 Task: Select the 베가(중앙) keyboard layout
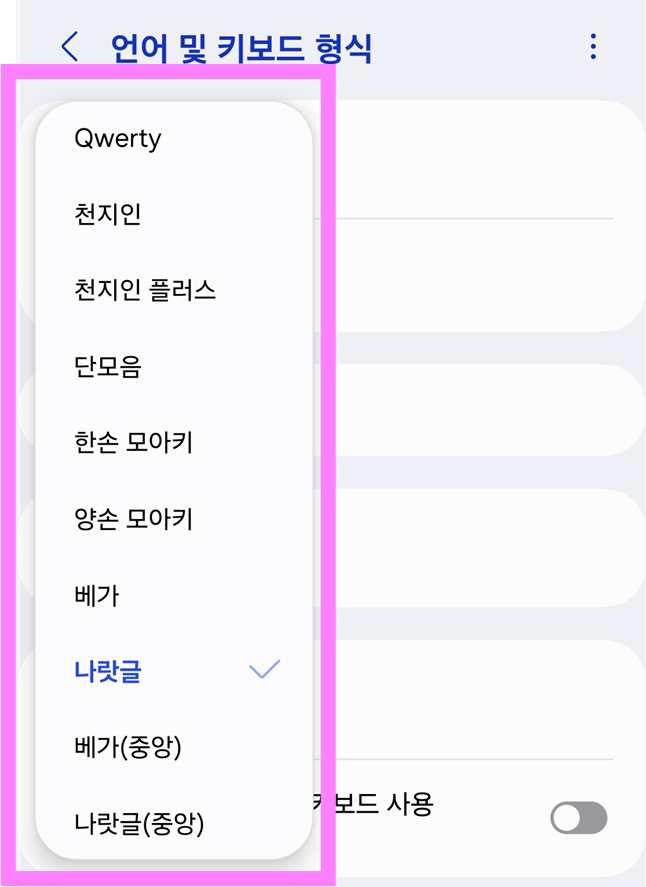[x=126, y=748]
